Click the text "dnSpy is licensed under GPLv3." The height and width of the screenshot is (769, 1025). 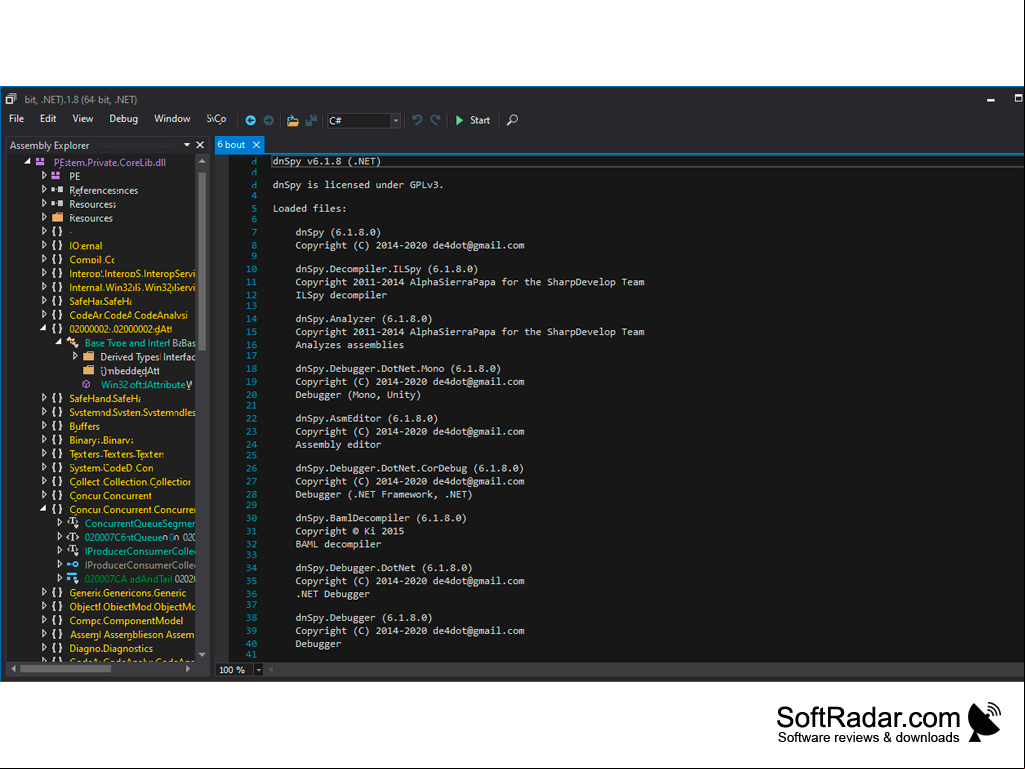358,185
